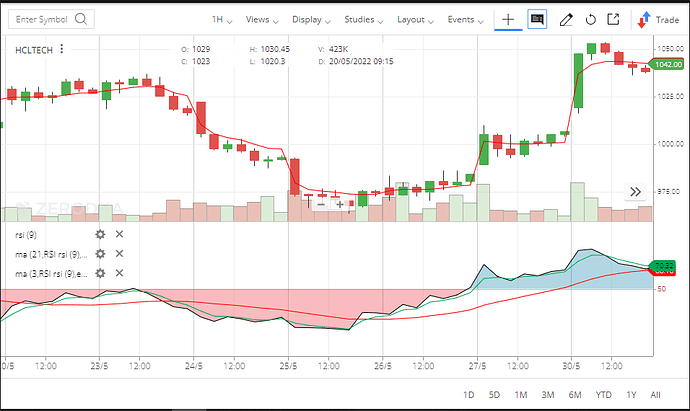Select the 1M range
690x411 pixels.
click(521, 395)
